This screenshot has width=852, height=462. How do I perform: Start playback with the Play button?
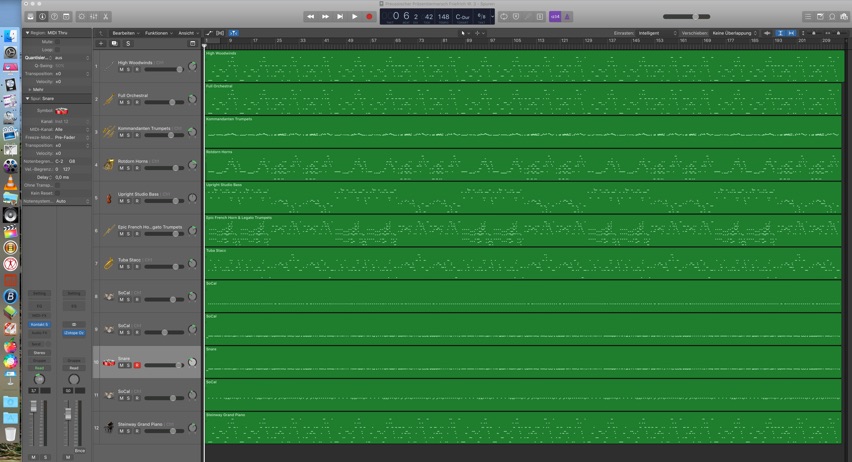coord(354,16)
